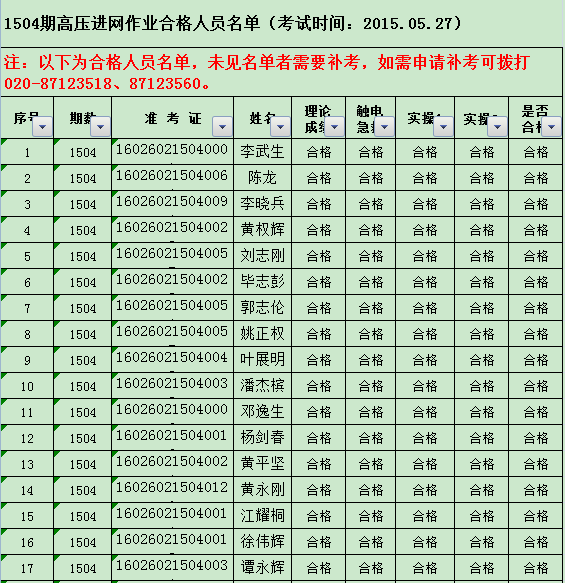Open the 姓名 column filter dropdown
The width and height of the screenshot is (565, 583).
coord(280,127)
